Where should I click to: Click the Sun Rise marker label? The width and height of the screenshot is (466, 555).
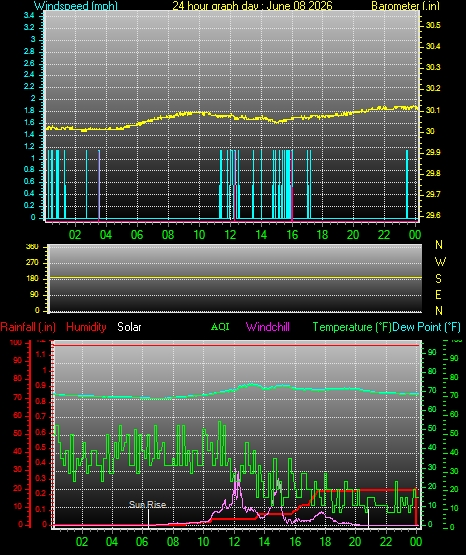[148, 504]
